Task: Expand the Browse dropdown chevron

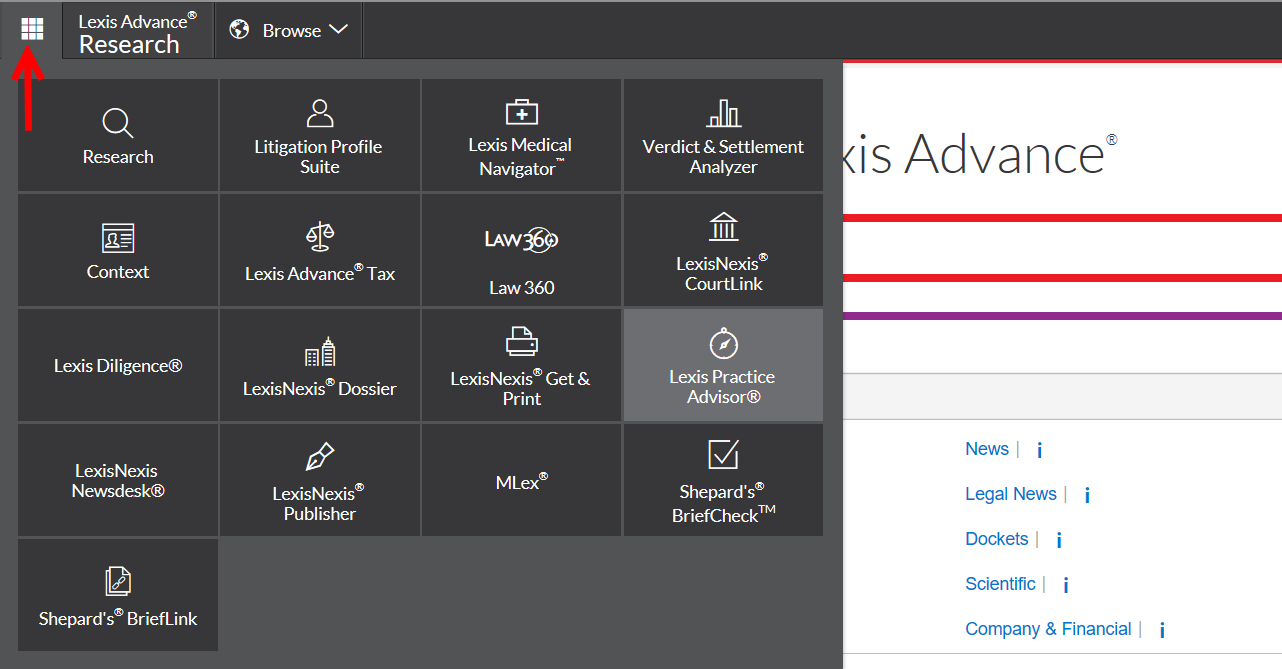Action: click(x=338, y=30)
